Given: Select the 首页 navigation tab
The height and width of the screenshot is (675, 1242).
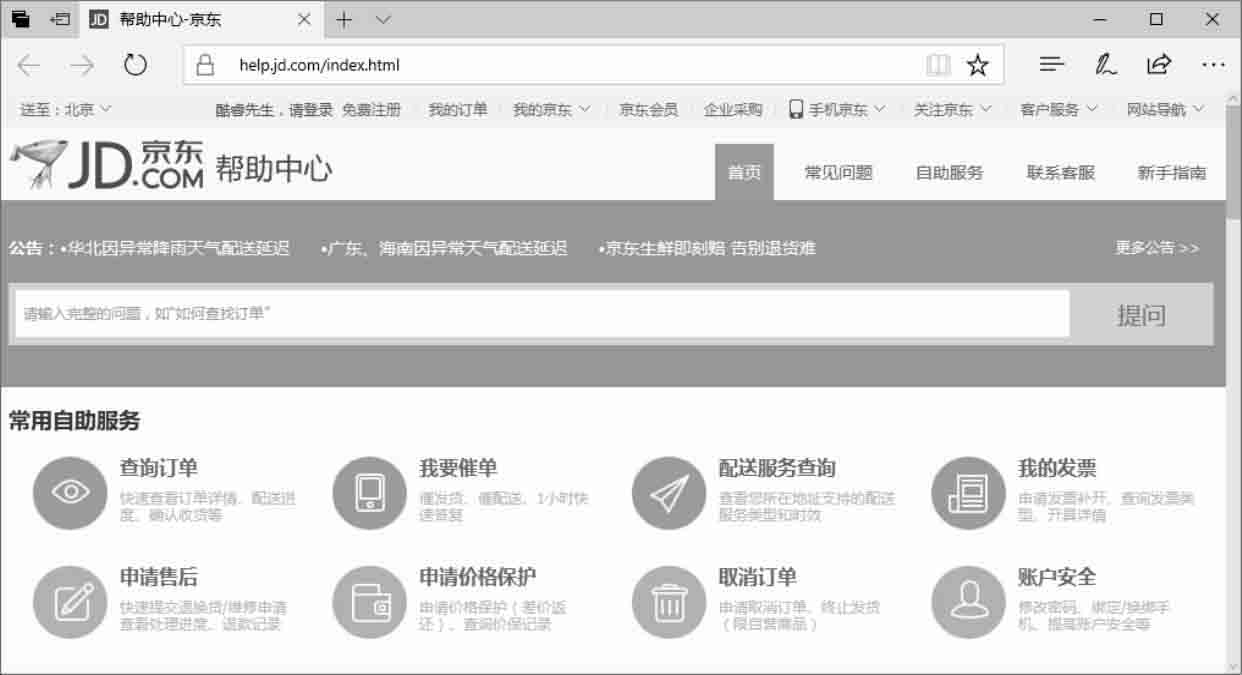Looking at the screenshot, I should [x=744, y=172].
